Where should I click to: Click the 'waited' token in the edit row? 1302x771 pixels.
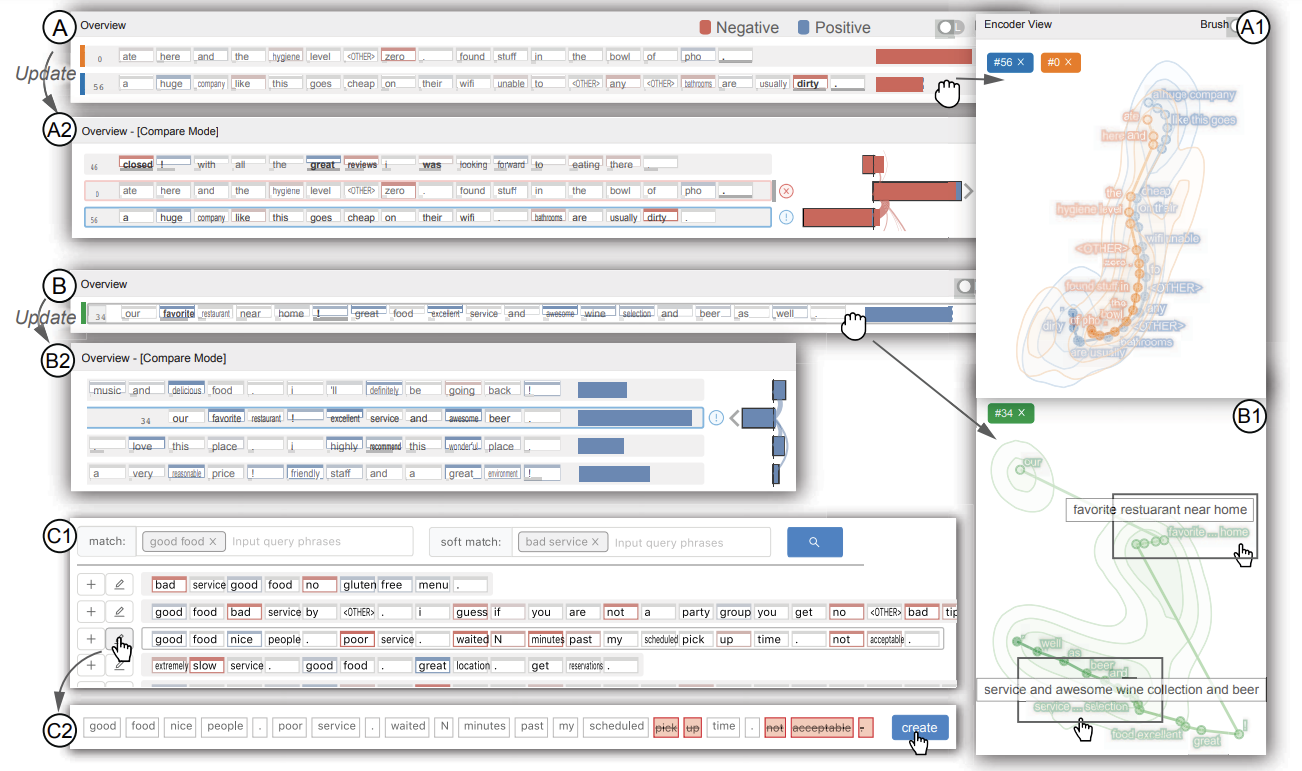409,727
